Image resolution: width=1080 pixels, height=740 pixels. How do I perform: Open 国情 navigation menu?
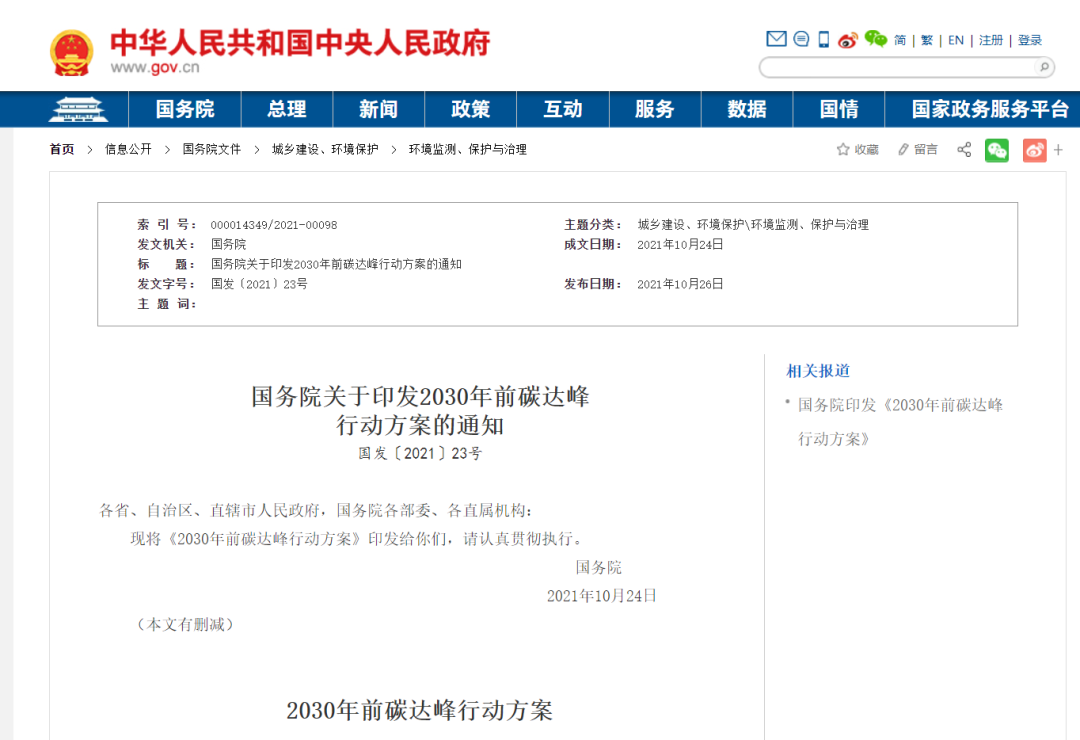[x=839, y=109]
